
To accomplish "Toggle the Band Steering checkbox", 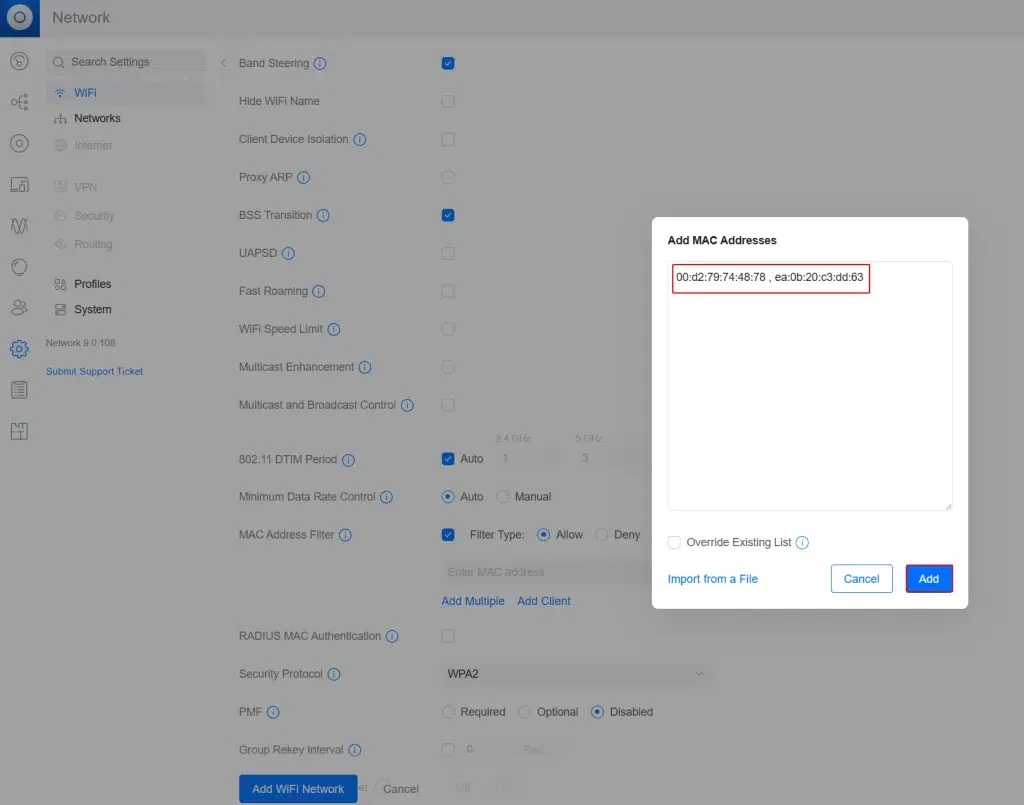I will point(448,63).
